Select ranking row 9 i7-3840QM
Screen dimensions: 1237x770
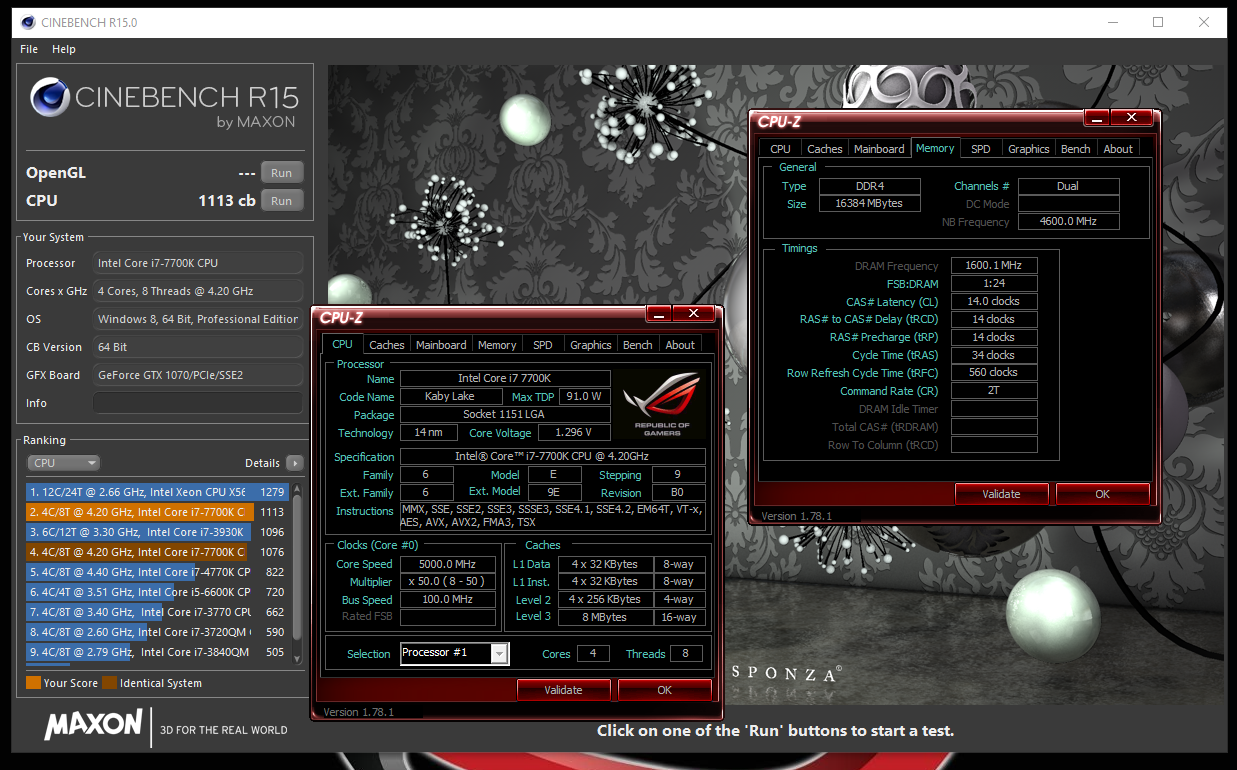pos(157,652)
